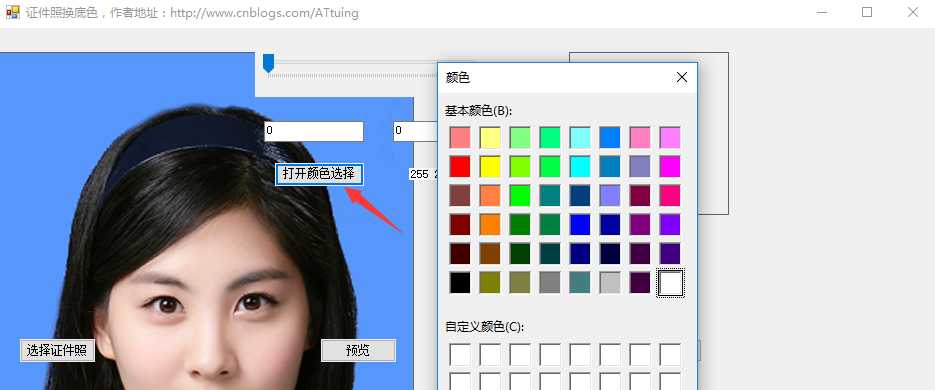Click the 选择证件照 button
Viewport: 935px width, 390px height.
coord(57,351)
